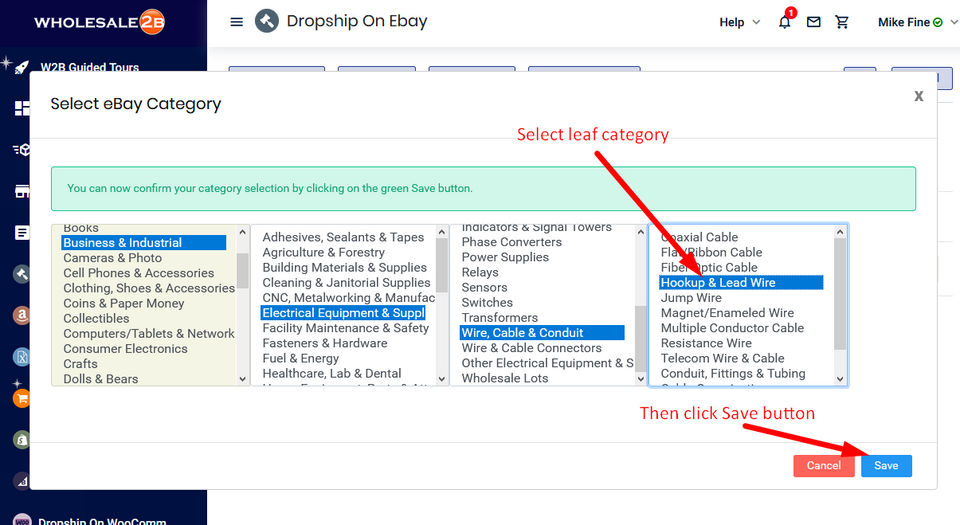
Task: Open the mail envelope icon
Action: coord(813,22)
